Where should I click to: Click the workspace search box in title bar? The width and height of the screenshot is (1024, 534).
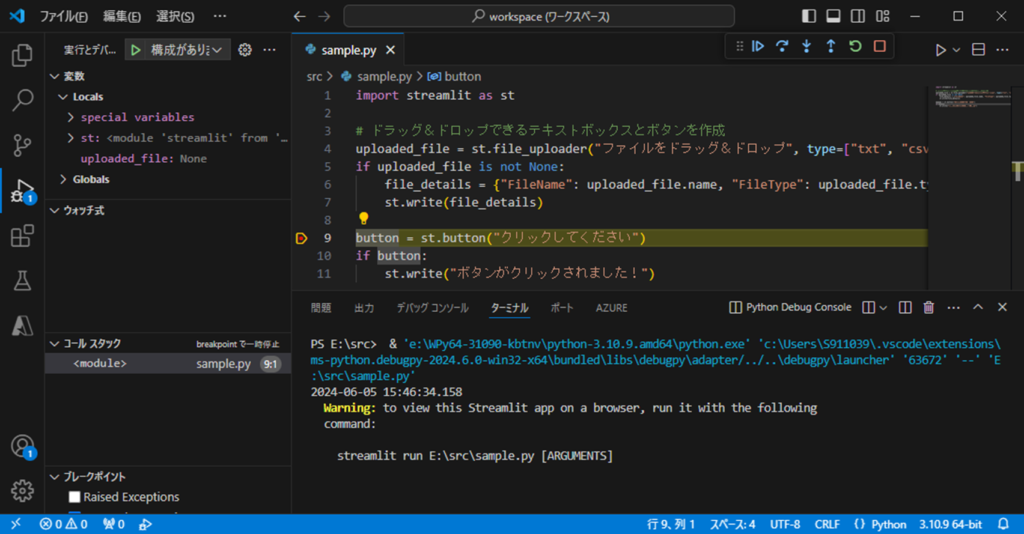(539, 17)
